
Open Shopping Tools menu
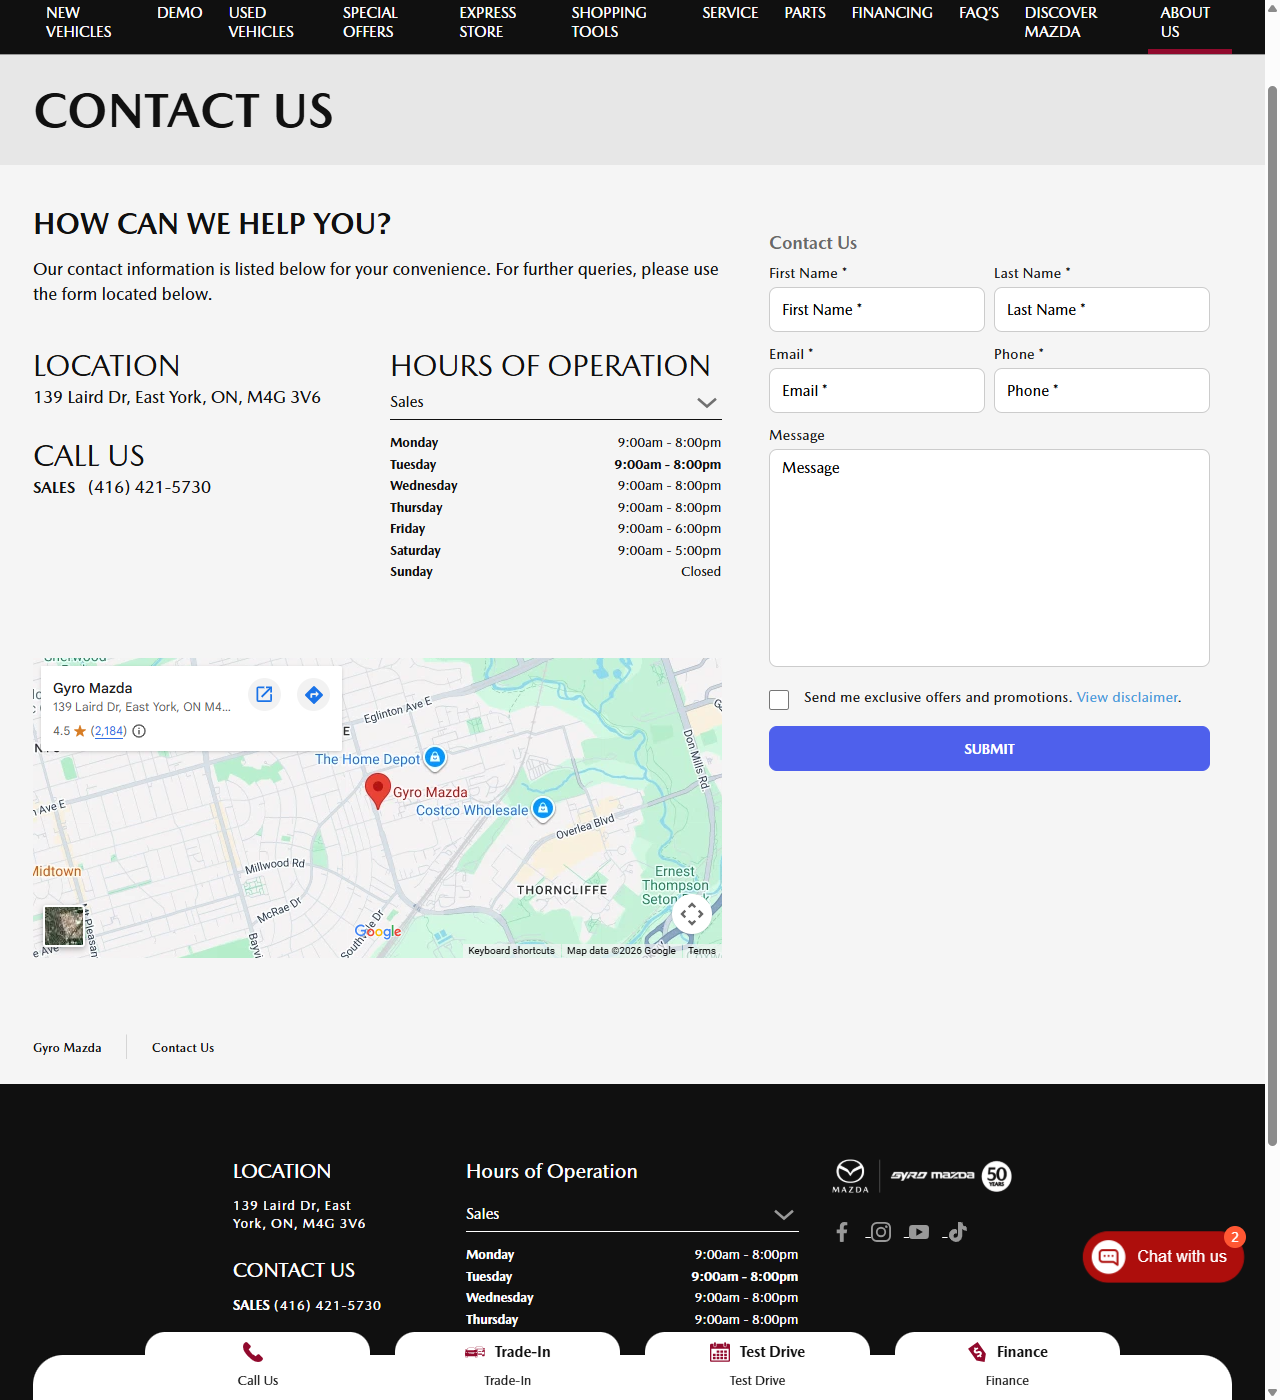(609, 22)
